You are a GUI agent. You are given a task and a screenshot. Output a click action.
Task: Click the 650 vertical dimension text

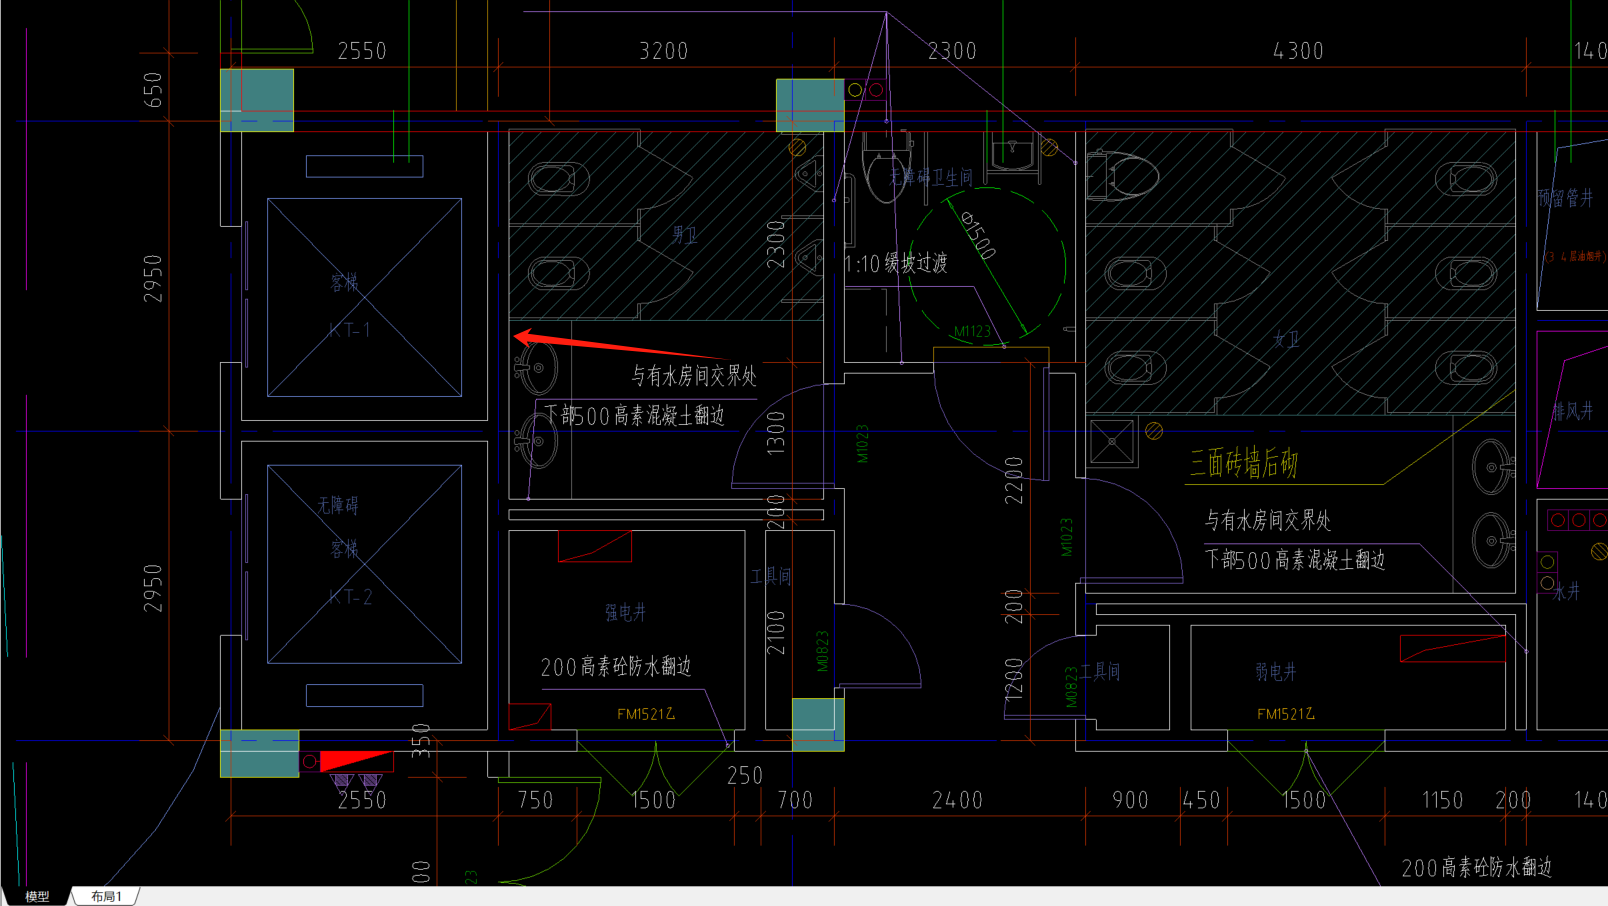pyautogui.click(x=153, y=90)
